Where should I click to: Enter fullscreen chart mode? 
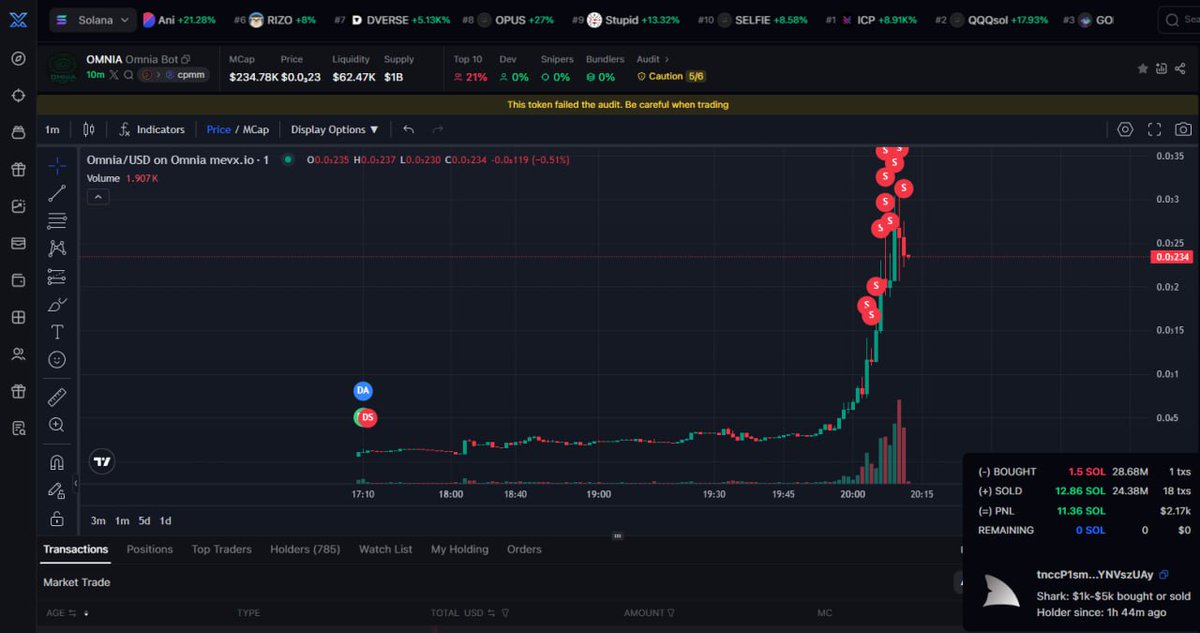1154,129
